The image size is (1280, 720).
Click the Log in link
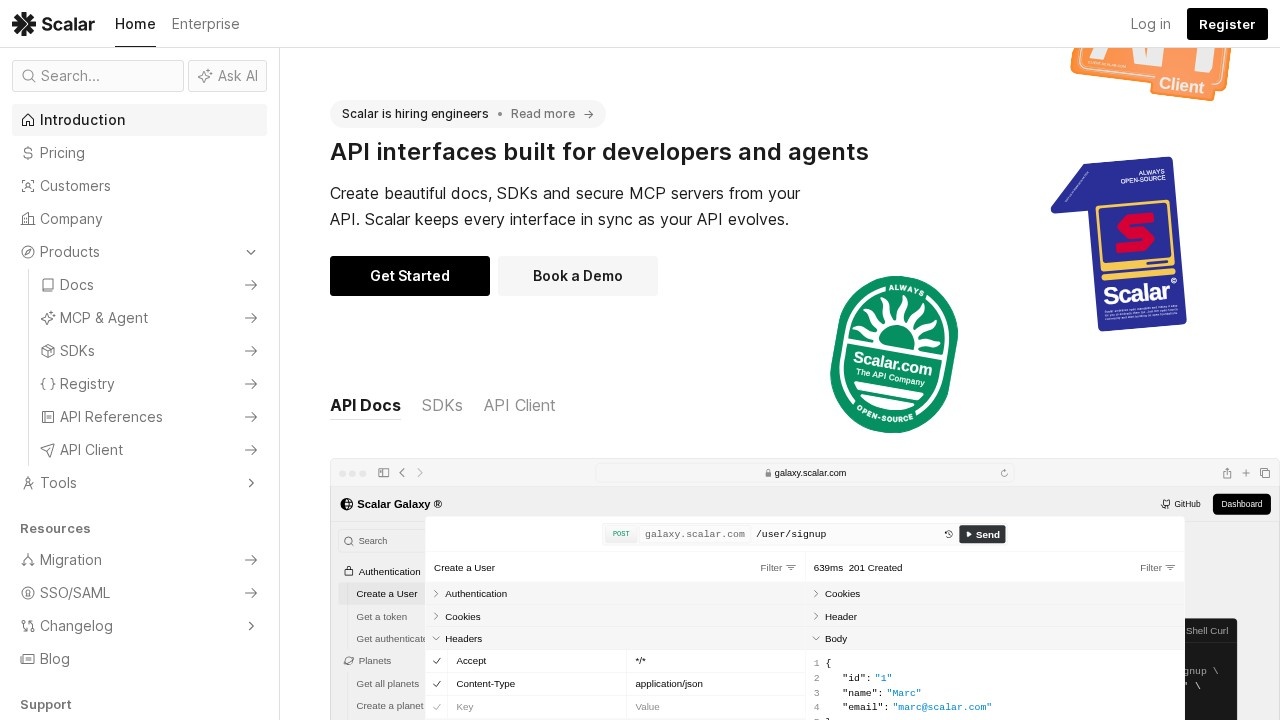coord(1150,24)
